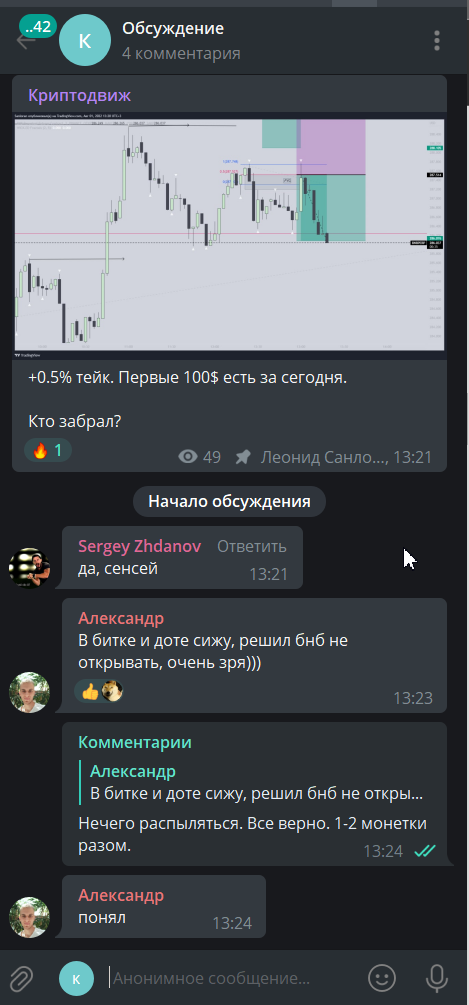Start voice recording with microphone icon
The height and width of the screenshot is (1005, 469).
tap(437, 978)
